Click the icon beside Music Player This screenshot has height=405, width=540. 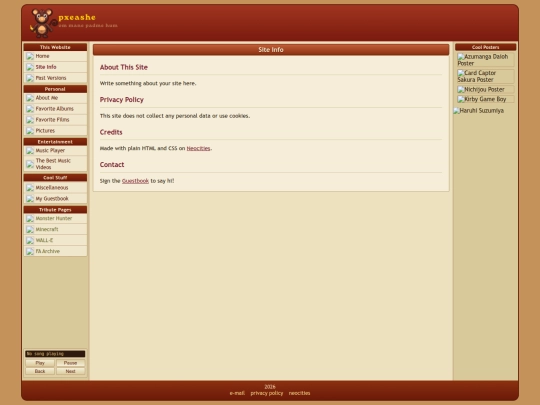[x=30, y=151]
